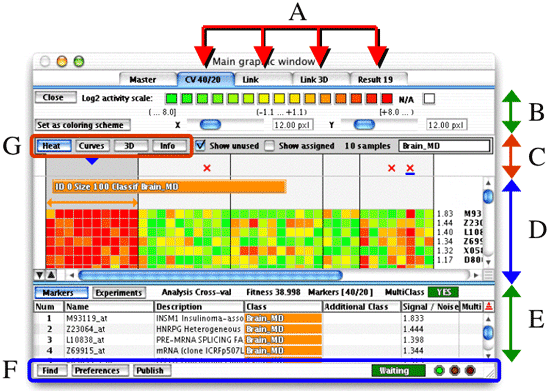Select the Heat view mode
550x391 pixels.
tap(52, 146)
